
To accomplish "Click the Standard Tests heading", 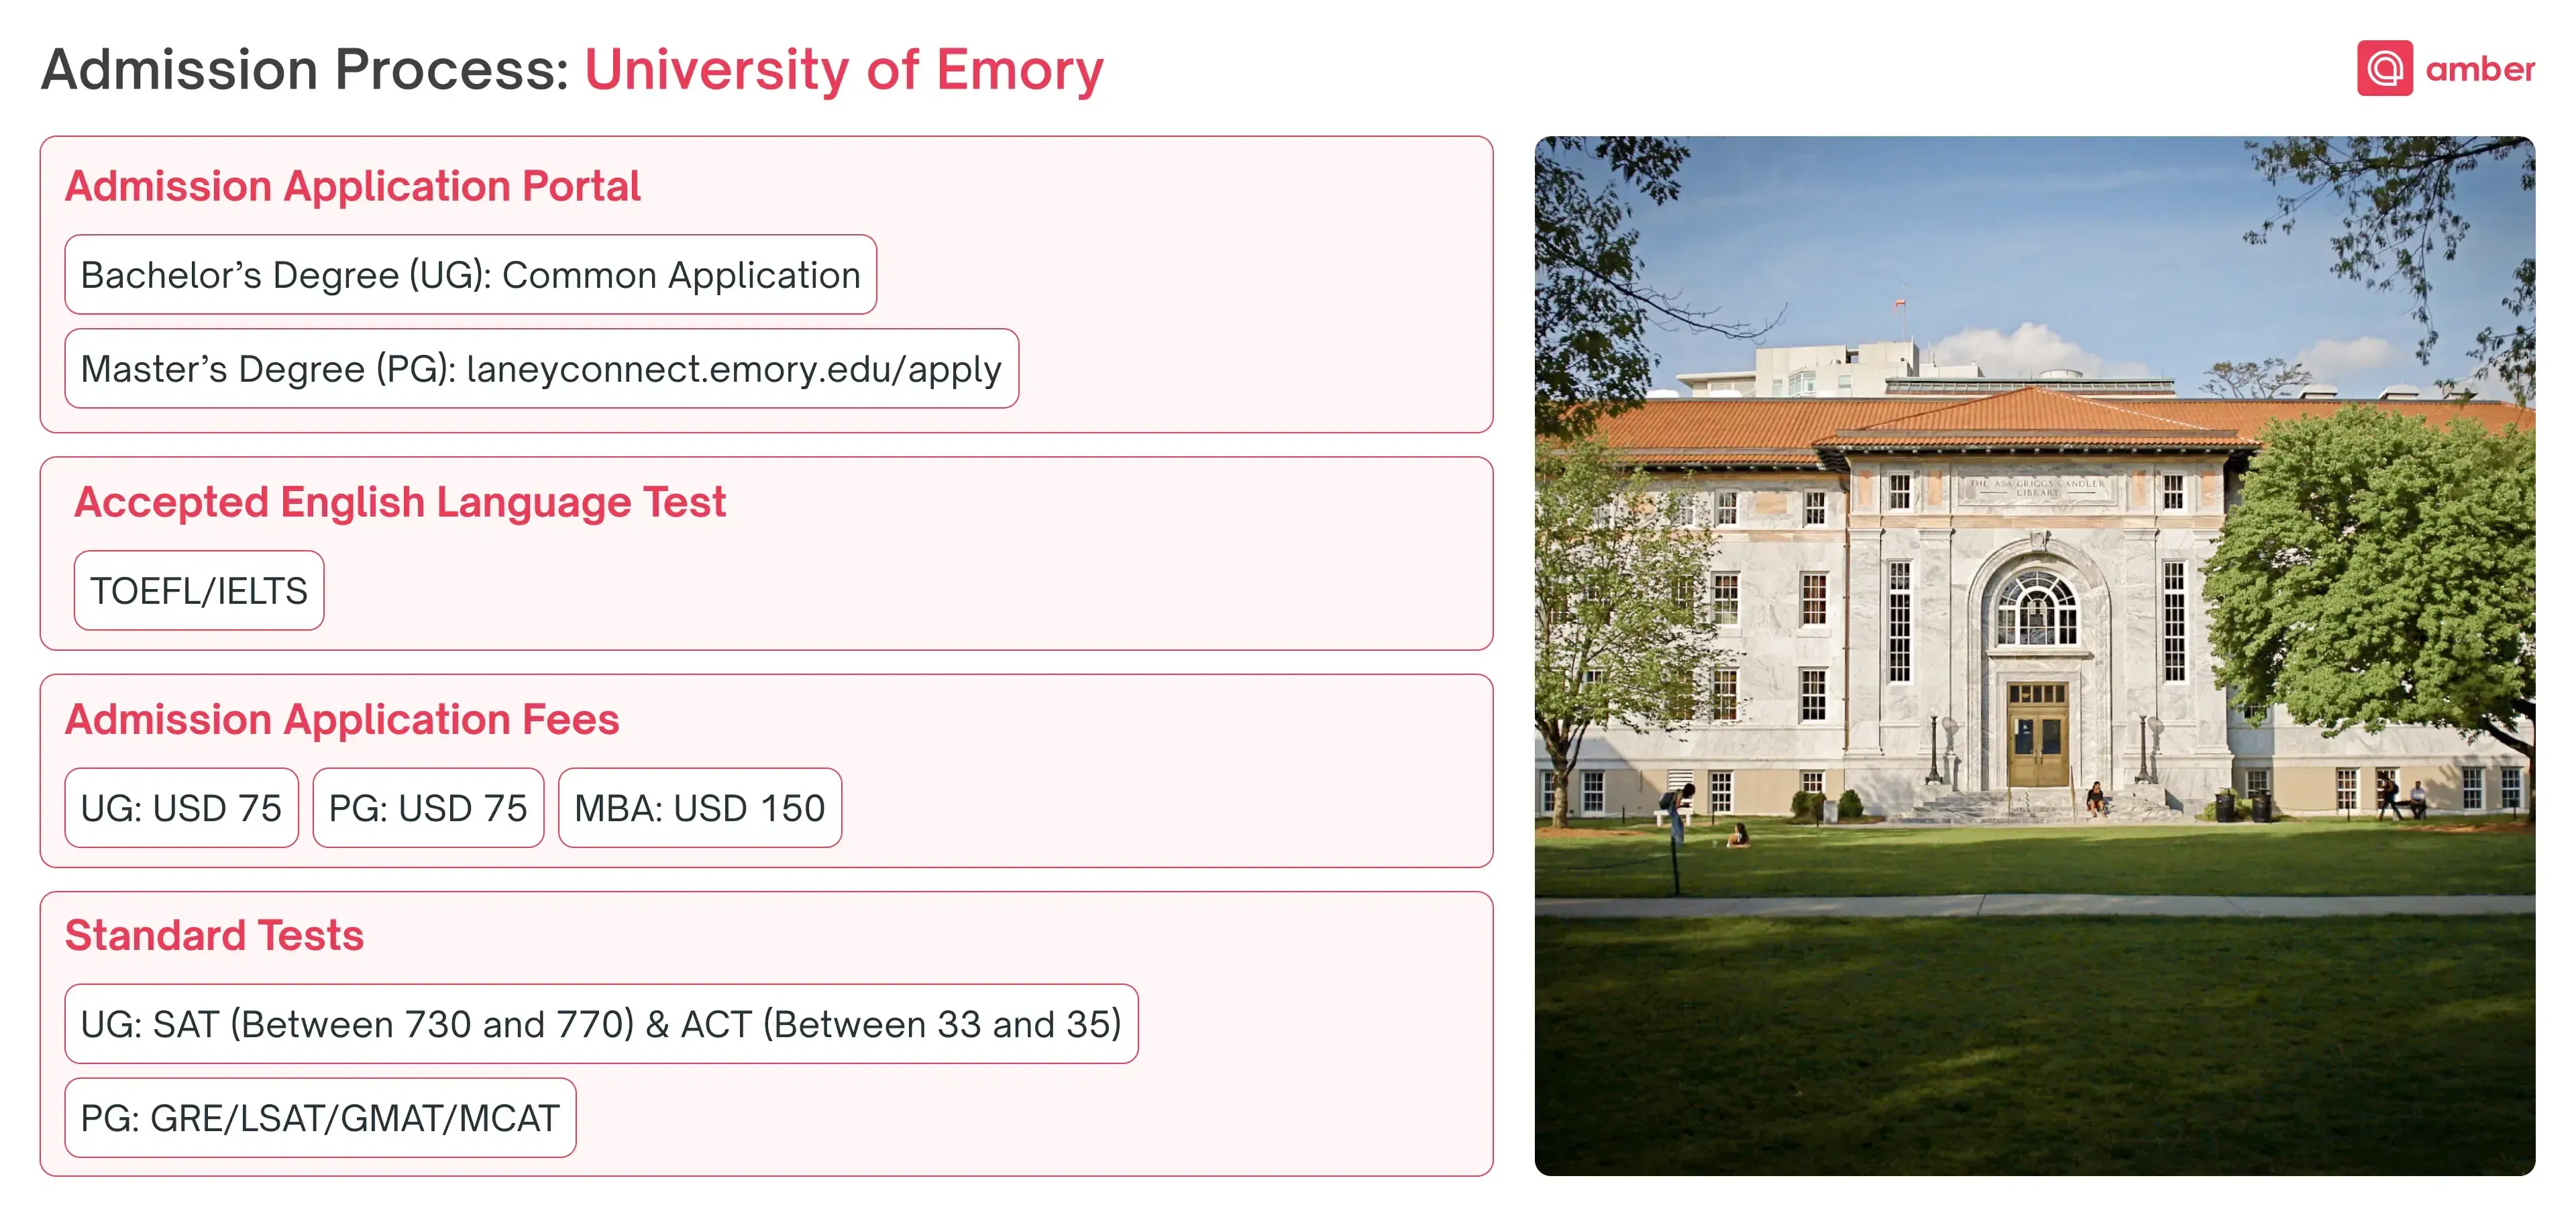I will click(x=214, y=936).
